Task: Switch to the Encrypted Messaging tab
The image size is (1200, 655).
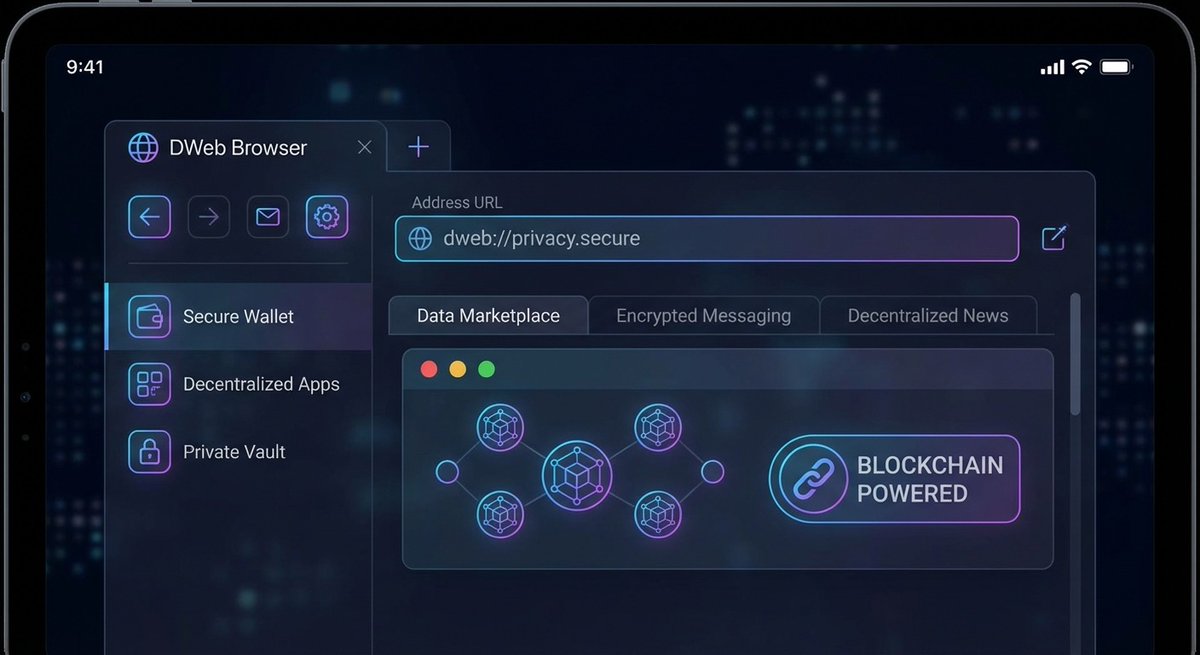Action: coord(703,316)
